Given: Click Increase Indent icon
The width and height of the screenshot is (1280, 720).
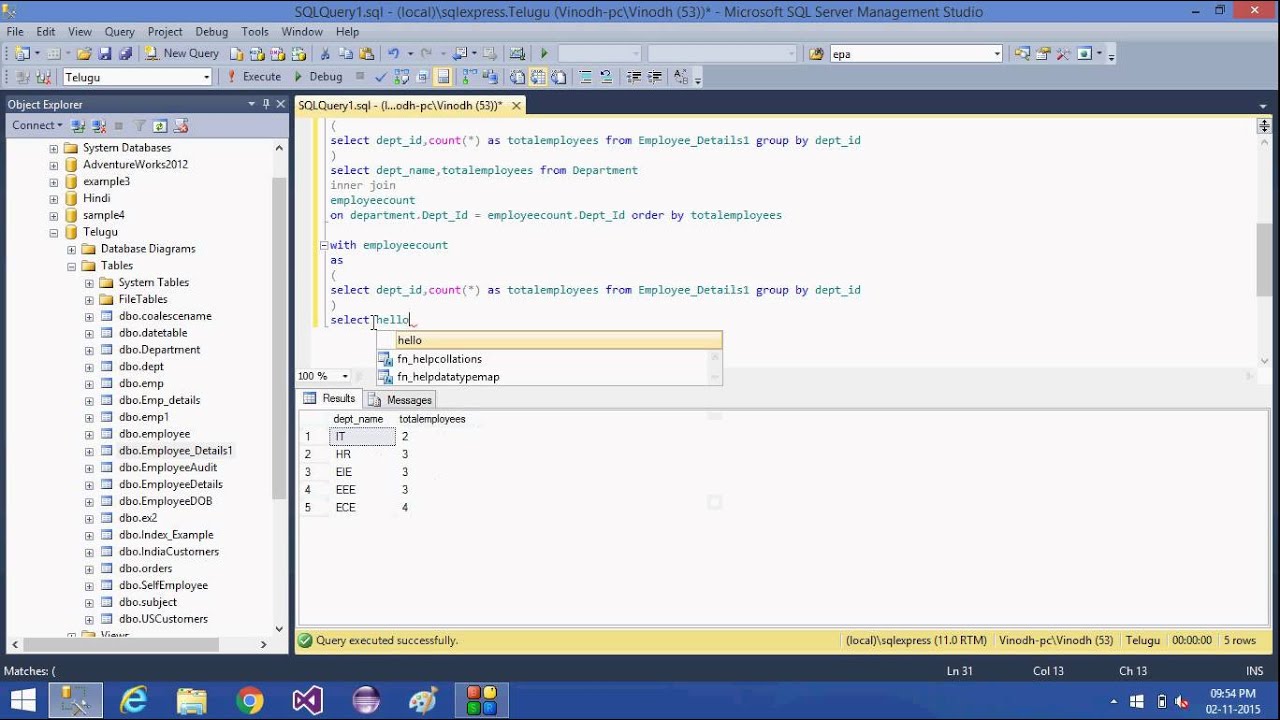Looking at the screenshot, I should click(x=654, y=77).
